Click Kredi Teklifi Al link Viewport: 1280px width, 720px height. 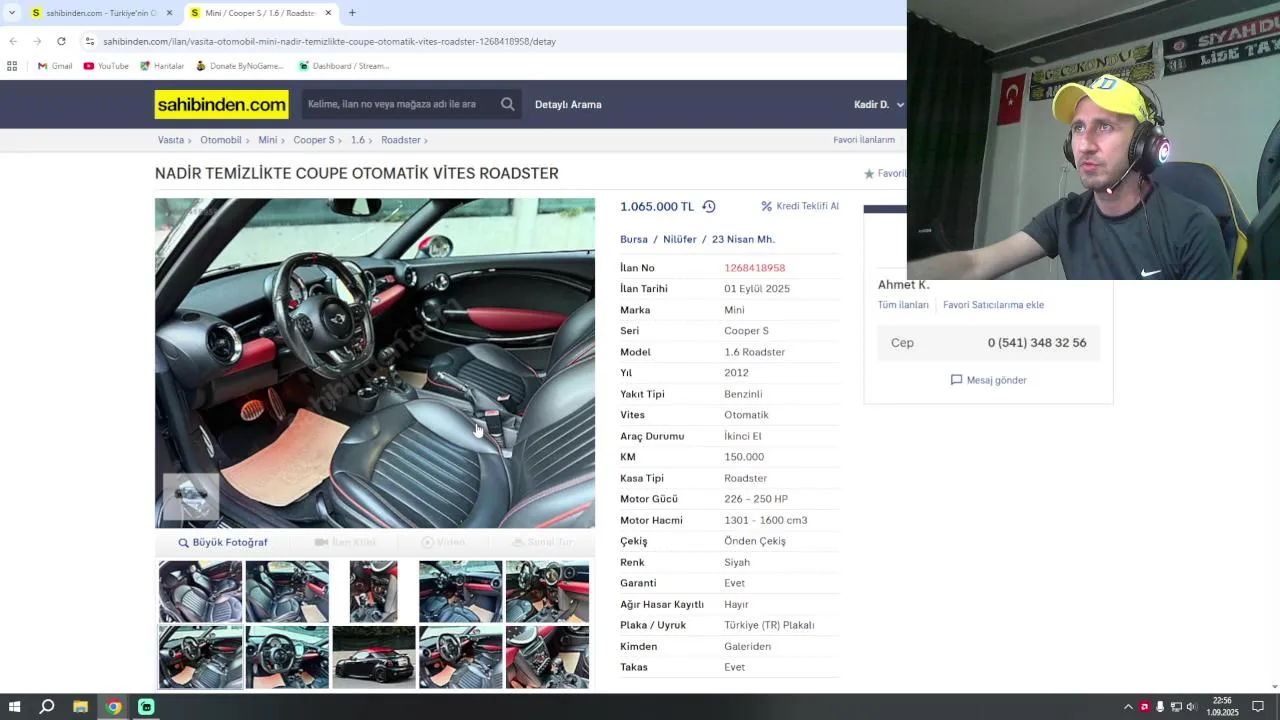point(808,206)
